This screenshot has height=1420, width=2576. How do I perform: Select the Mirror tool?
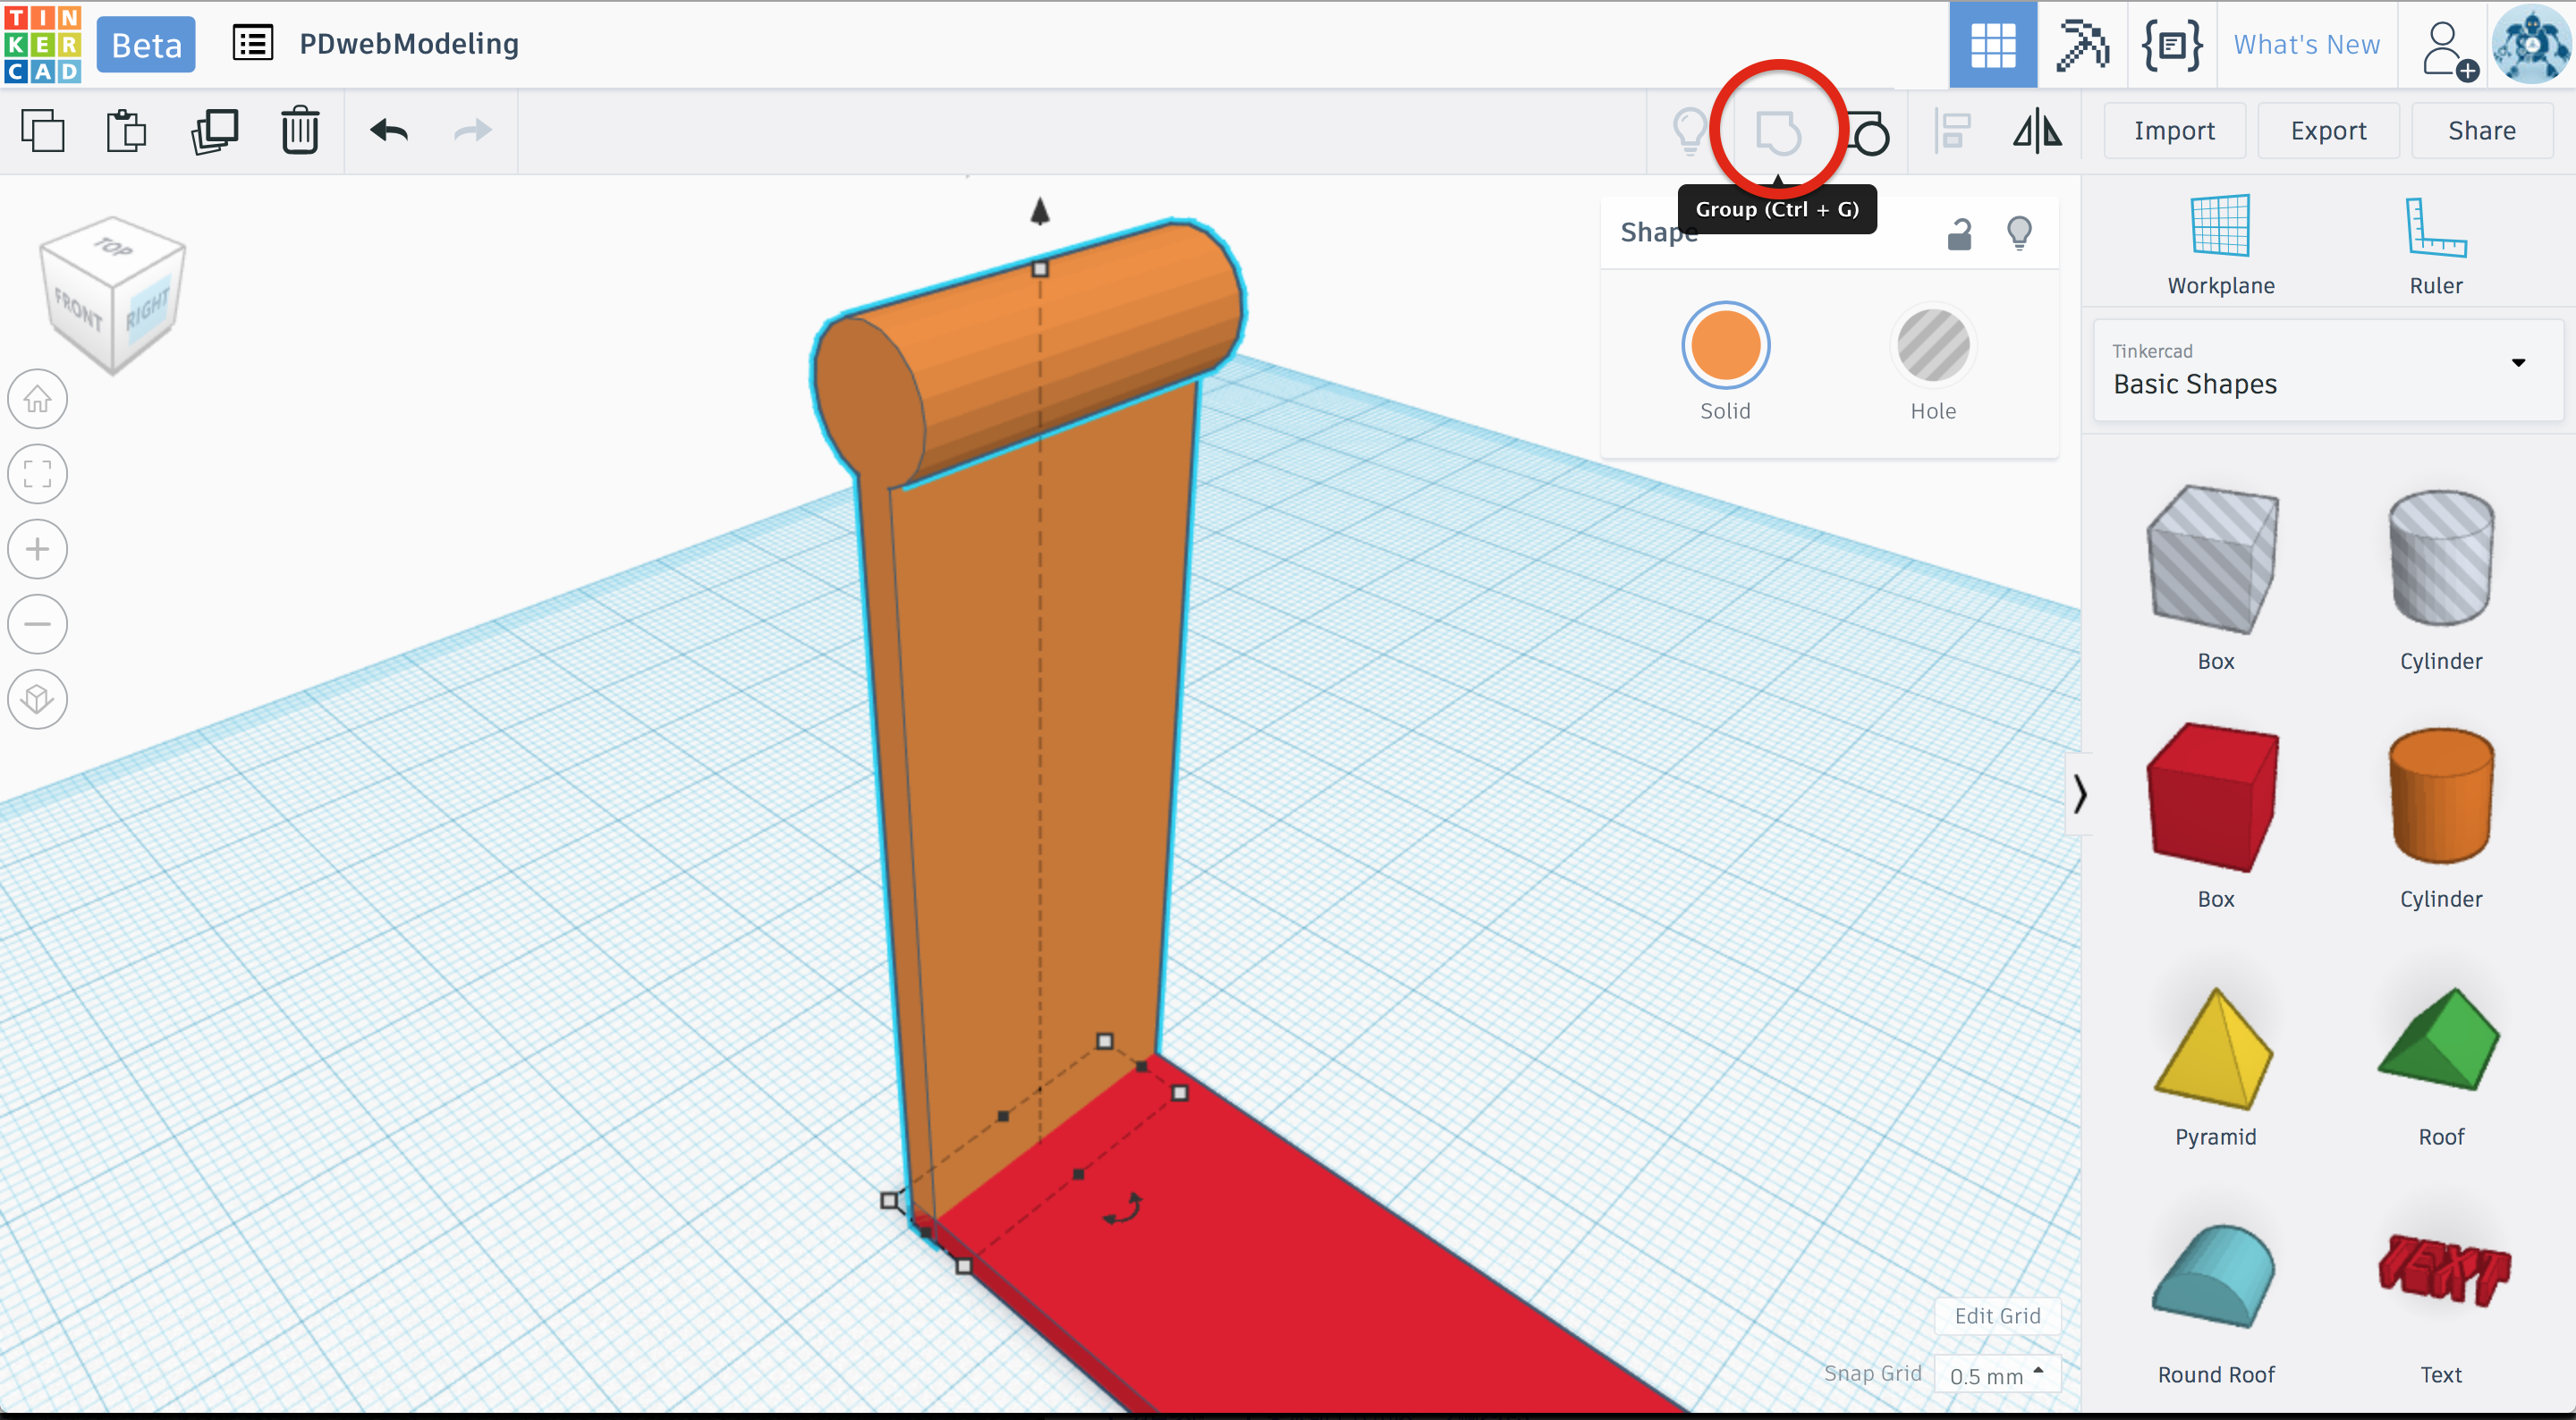point(2037,131)
